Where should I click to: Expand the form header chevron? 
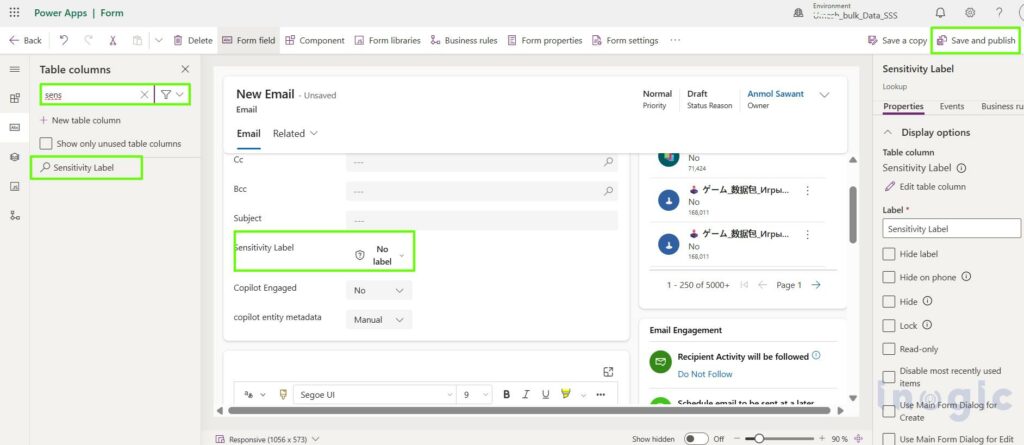coord(824,95)
